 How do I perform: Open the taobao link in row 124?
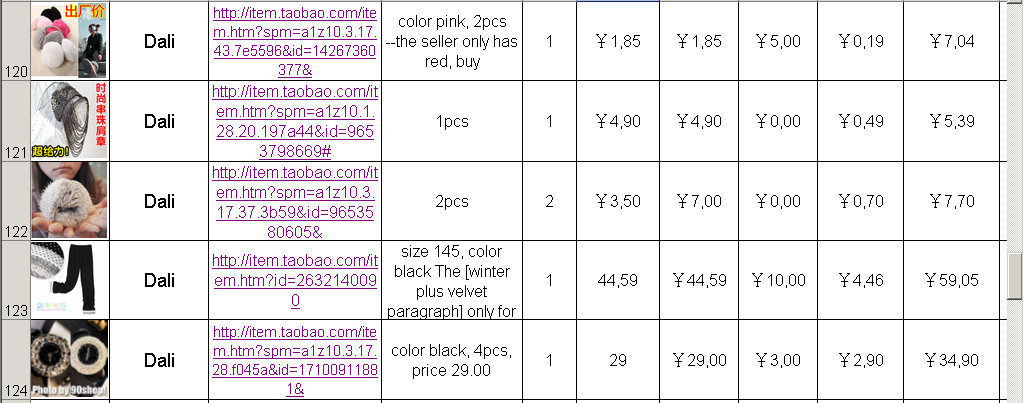coord(295,361)
